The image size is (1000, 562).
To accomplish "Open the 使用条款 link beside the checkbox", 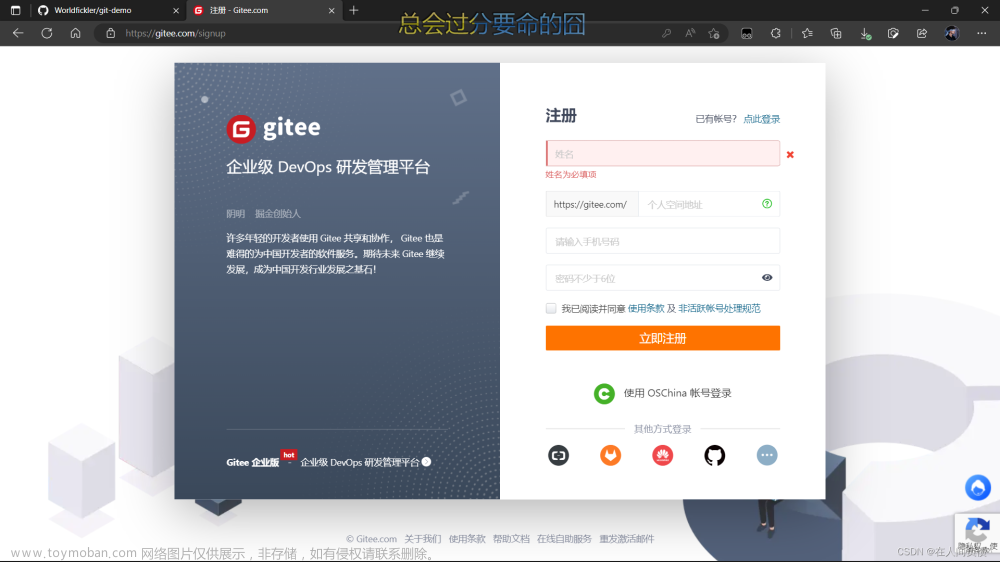I will [646, 308].
